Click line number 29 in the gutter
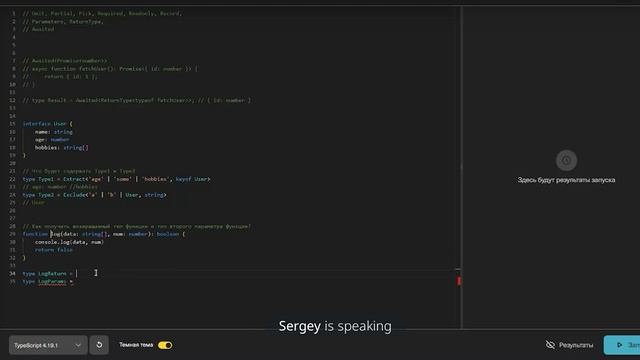640x360 pixels. (x=12, y=234)
